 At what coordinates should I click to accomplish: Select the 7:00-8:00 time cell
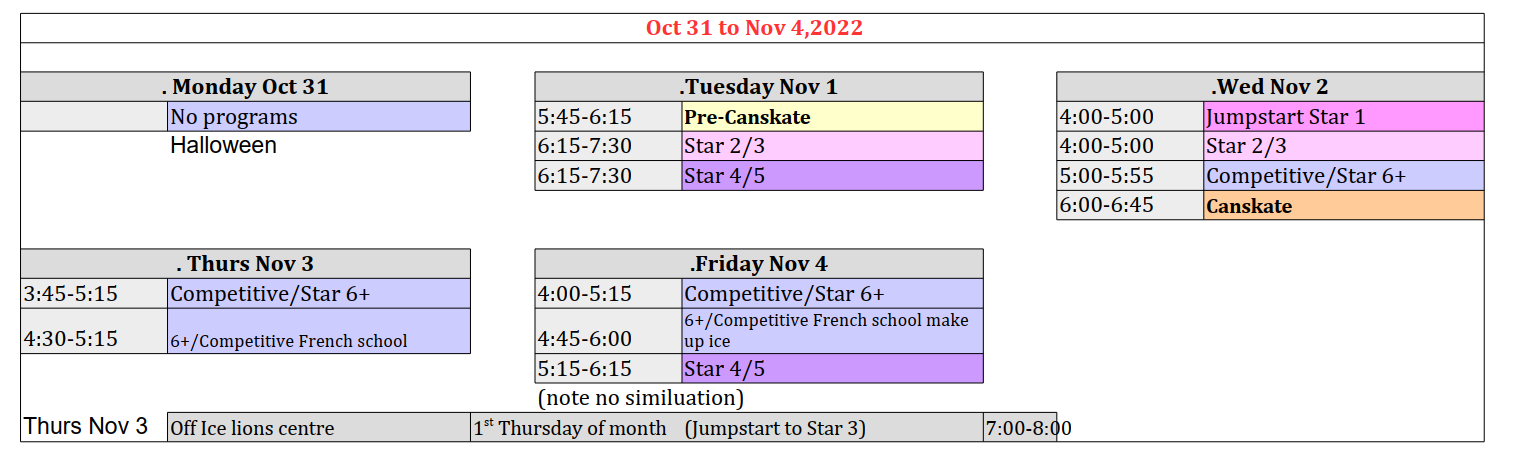click(x=1020, y=427)
